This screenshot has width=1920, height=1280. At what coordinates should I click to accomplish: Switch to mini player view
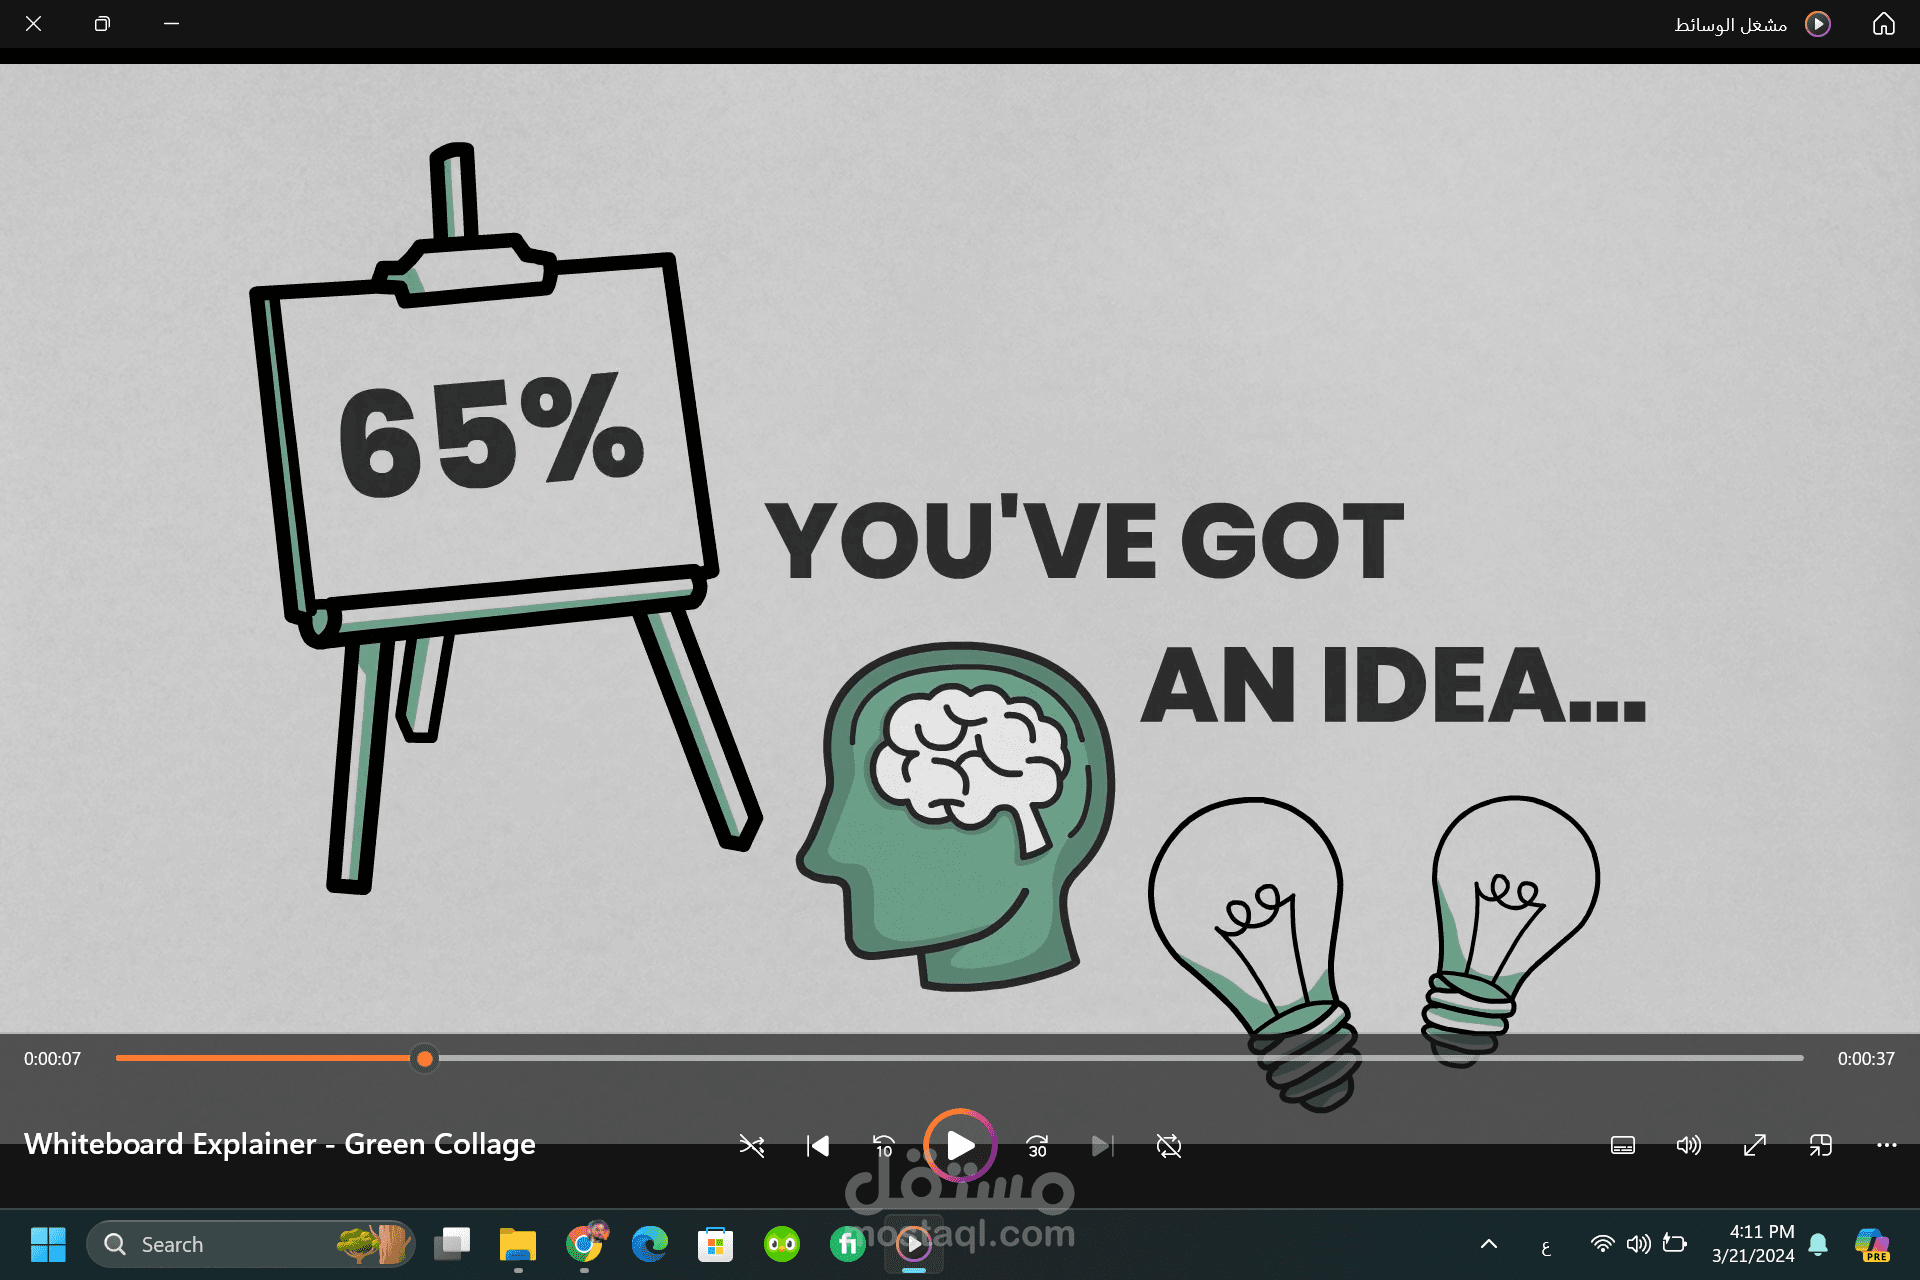pos(1820,1146)
